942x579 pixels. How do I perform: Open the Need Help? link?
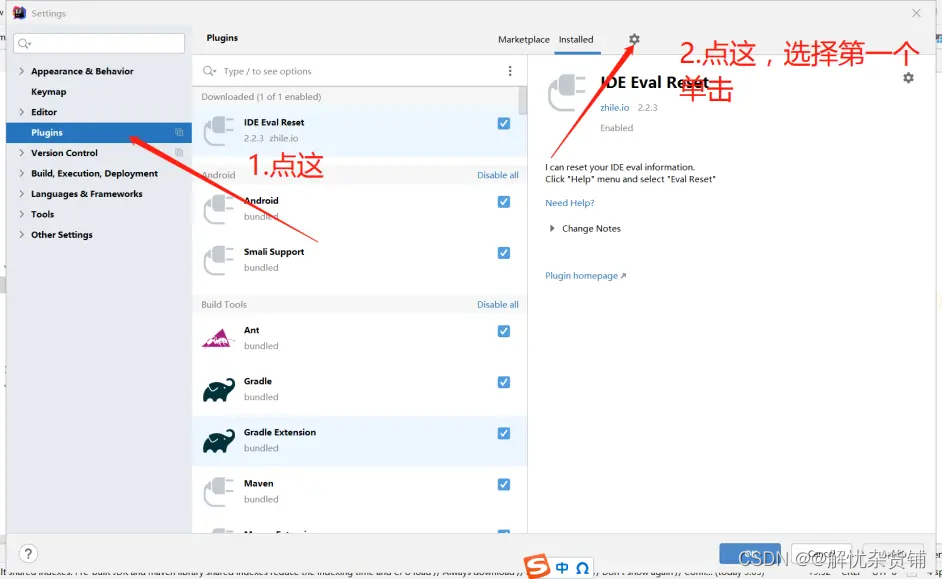570,203
